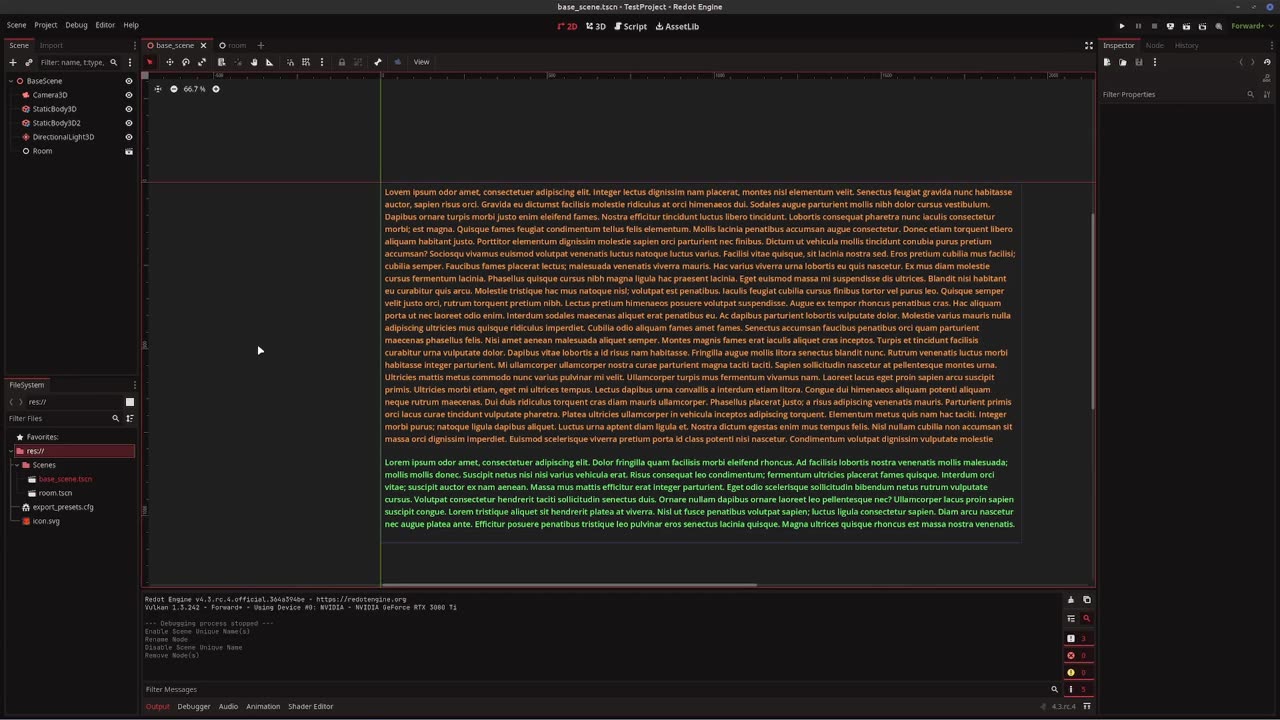
Task: Switch to the Node dock tab
Action: pos(1154,45)
